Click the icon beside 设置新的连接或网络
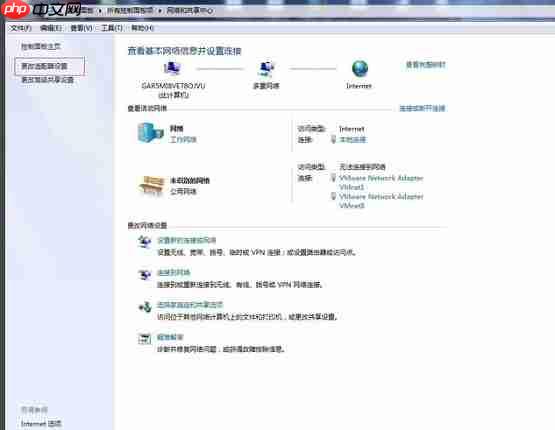The image size is (555, 430). (144, 242)
